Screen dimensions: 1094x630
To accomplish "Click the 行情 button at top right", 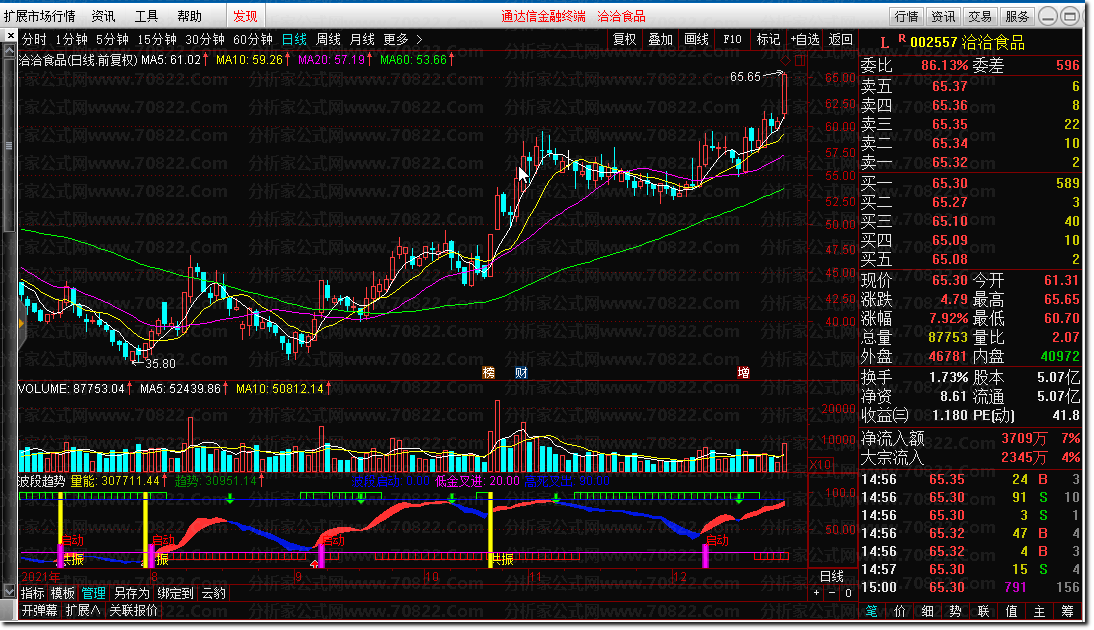I will click(x=906, y=16).
